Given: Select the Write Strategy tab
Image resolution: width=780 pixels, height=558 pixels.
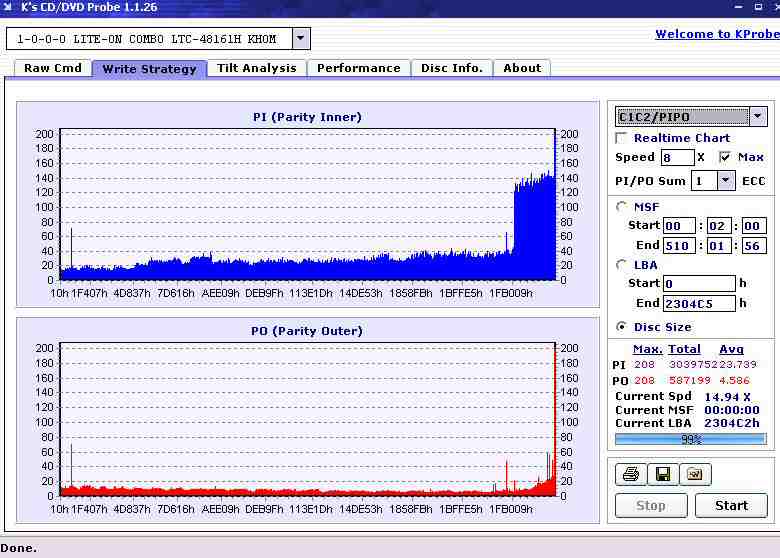Looking at the screenshot, I should (149, 69).
